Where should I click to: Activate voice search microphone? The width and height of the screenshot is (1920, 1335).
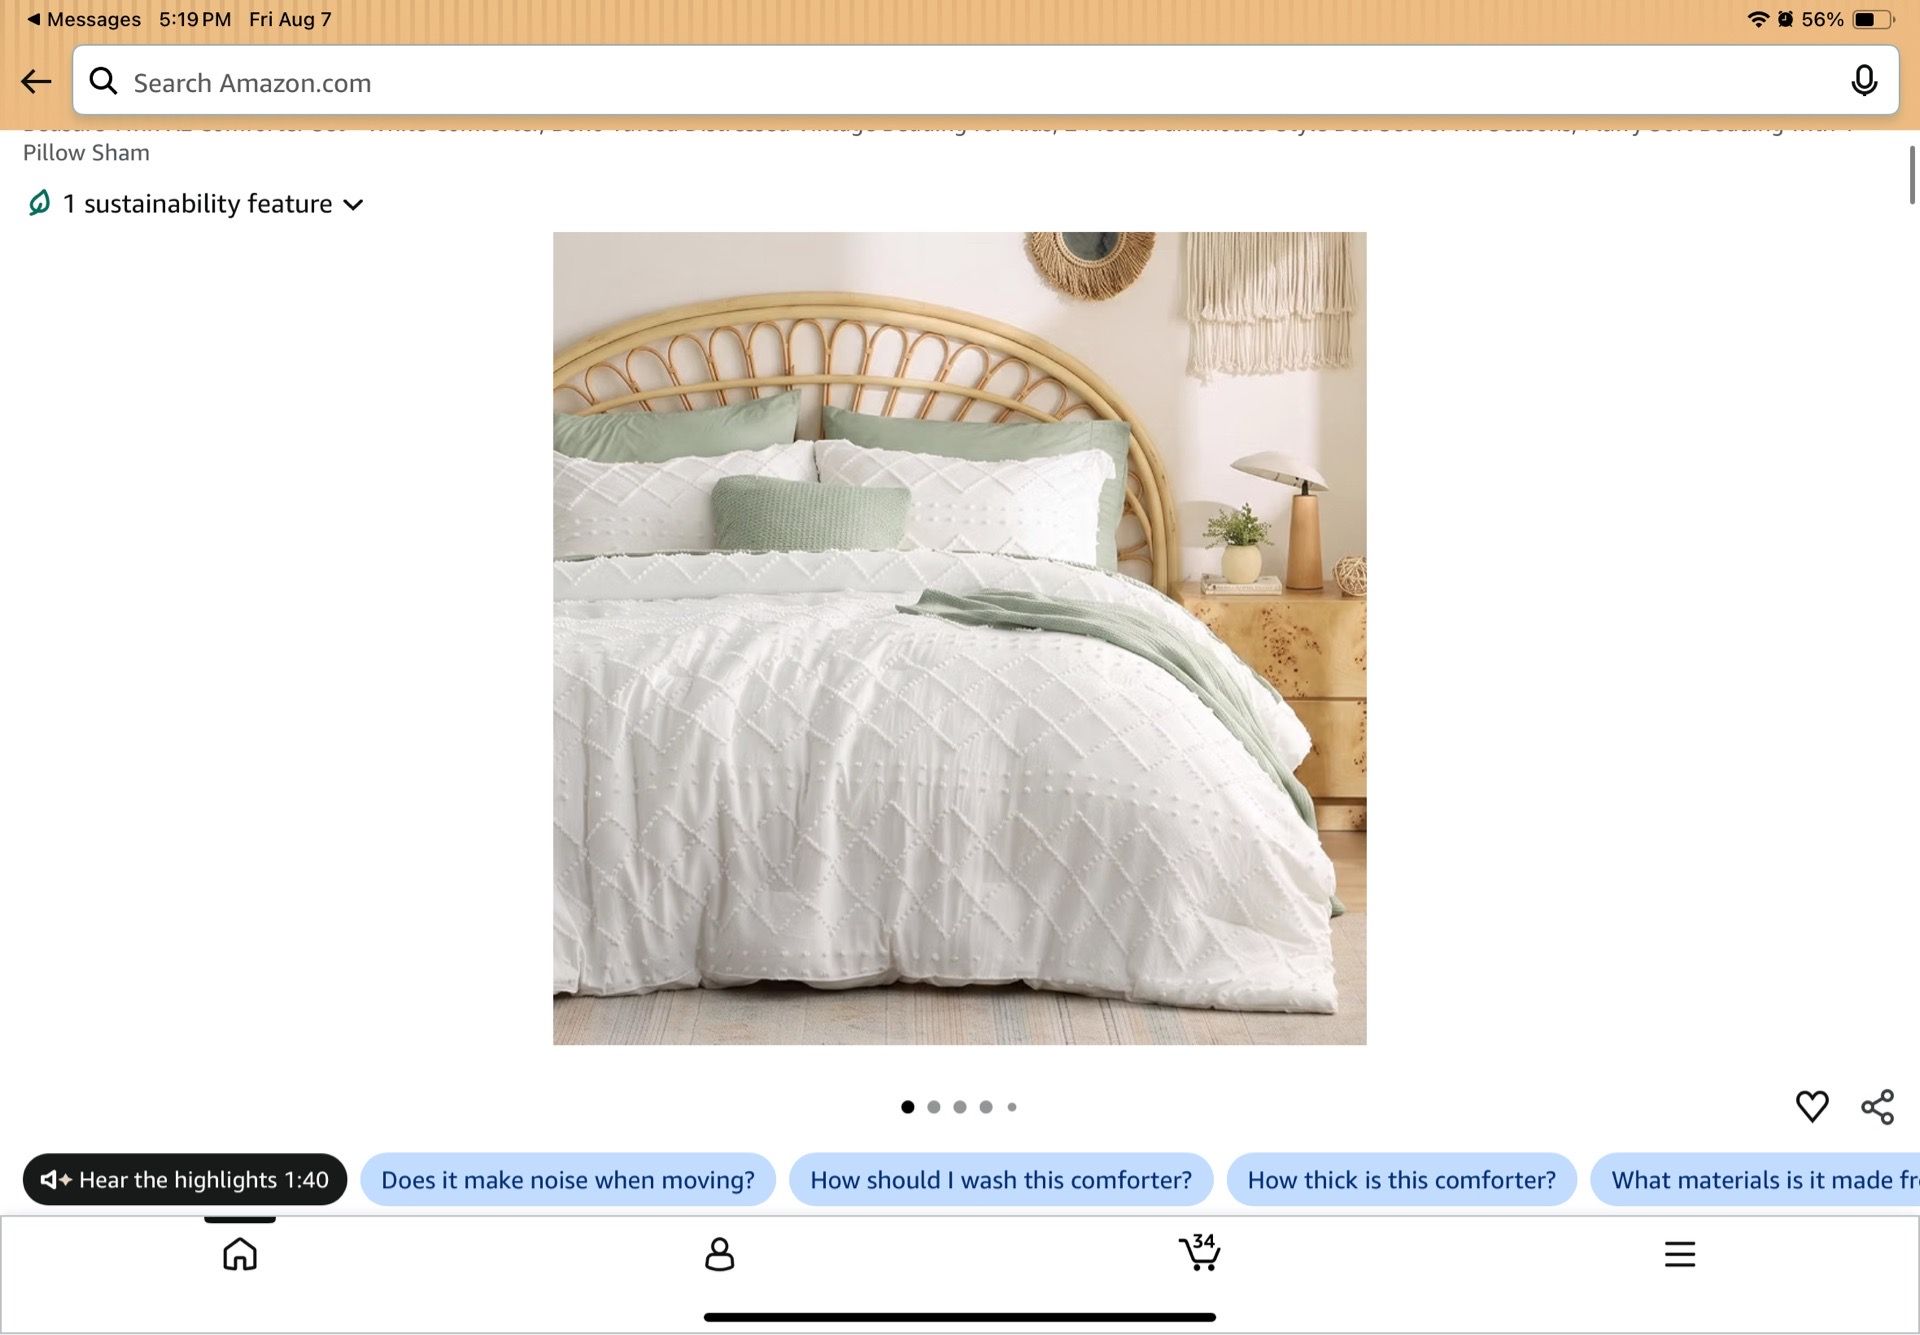1864,81
